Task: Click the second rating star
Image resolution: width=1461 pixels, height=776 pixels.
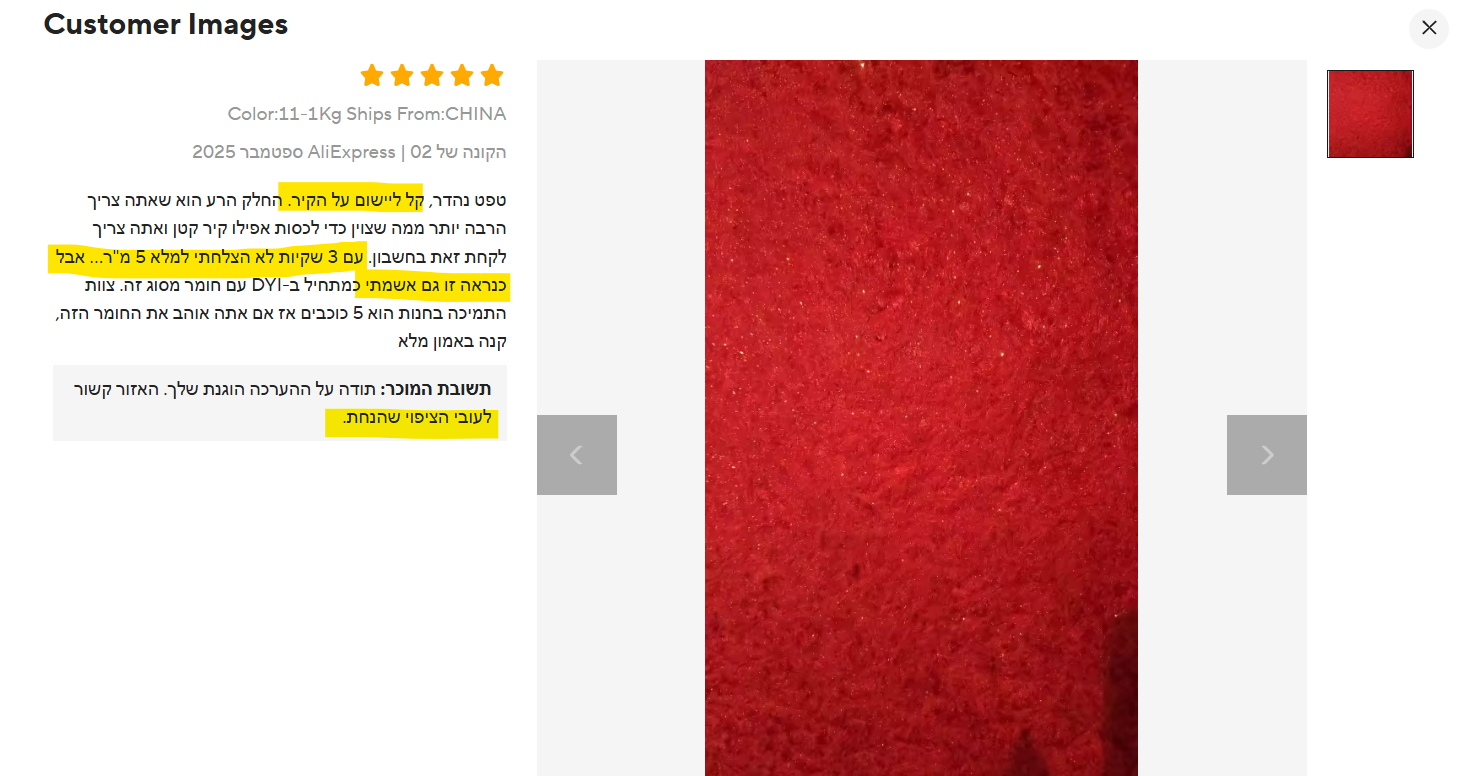Action: 402,76
